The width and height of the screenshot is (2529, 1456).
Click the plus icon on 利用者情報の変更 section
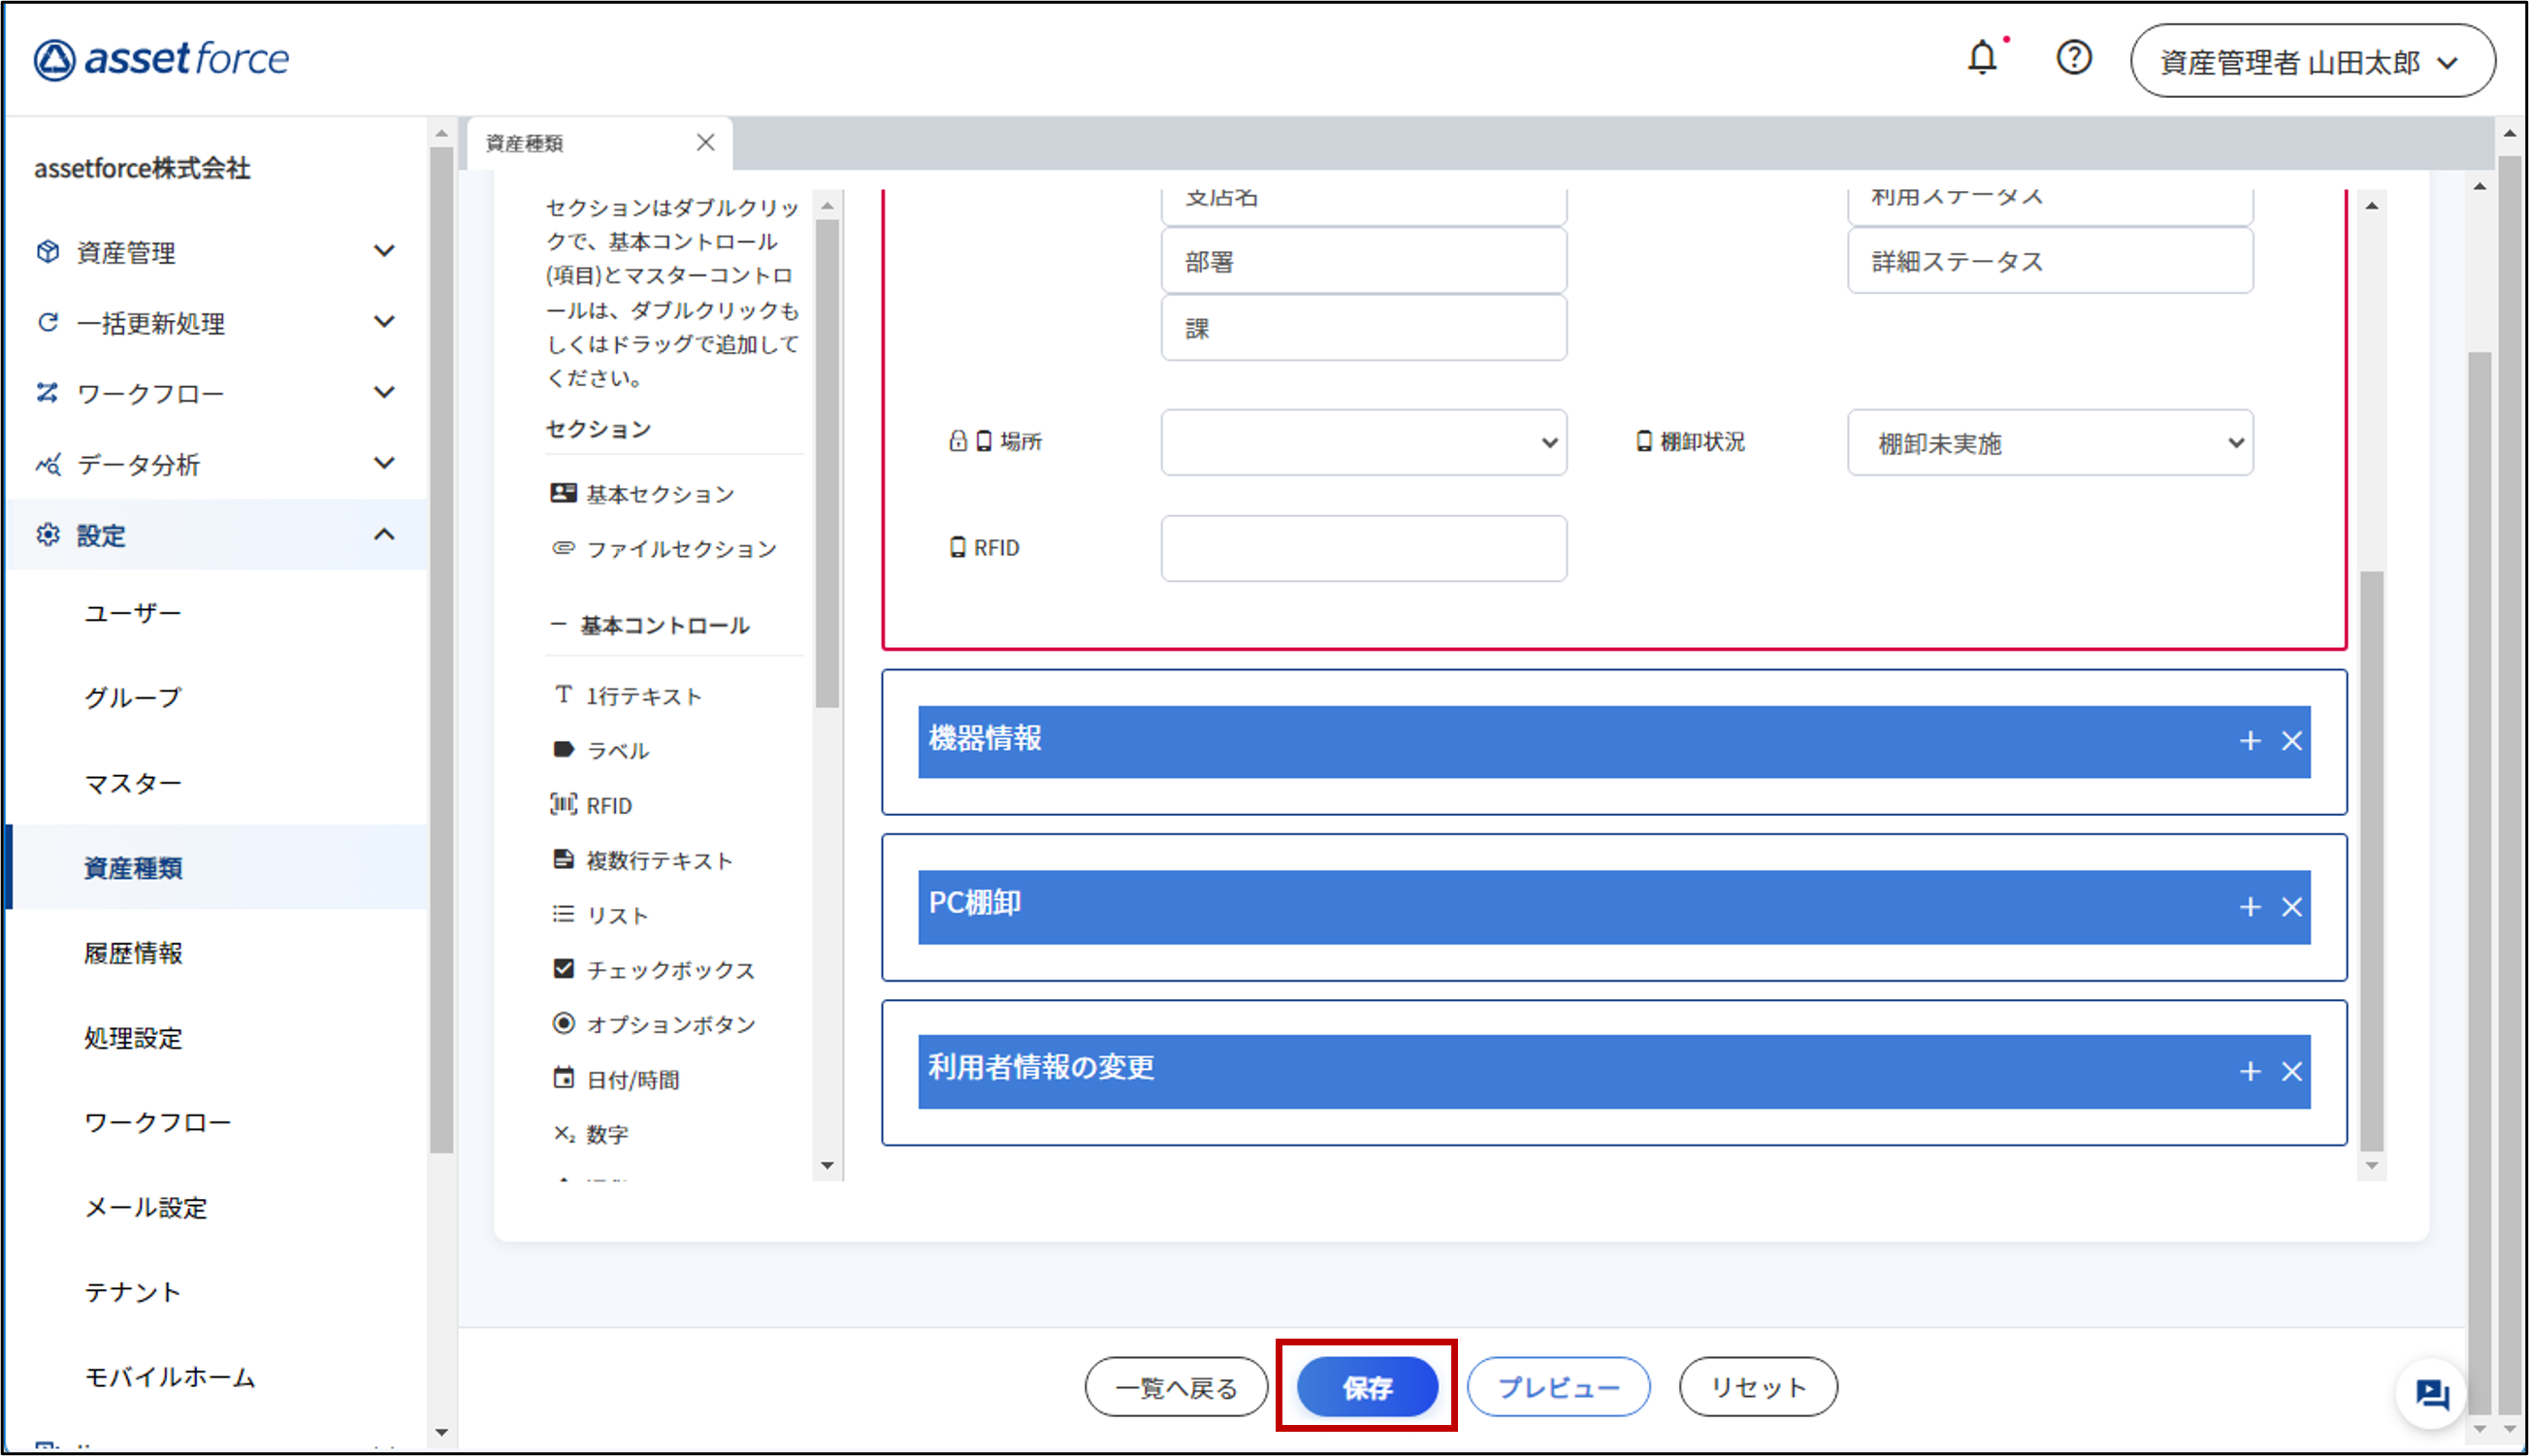coord(2250,1072)
